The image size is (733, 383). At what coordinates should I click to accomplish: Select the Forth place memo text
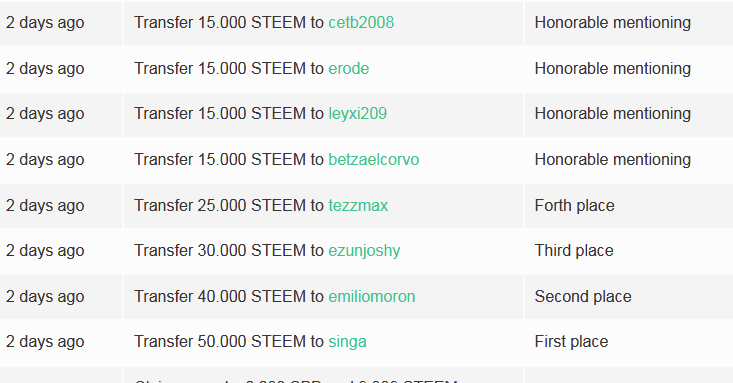click(x=575, y=205)
